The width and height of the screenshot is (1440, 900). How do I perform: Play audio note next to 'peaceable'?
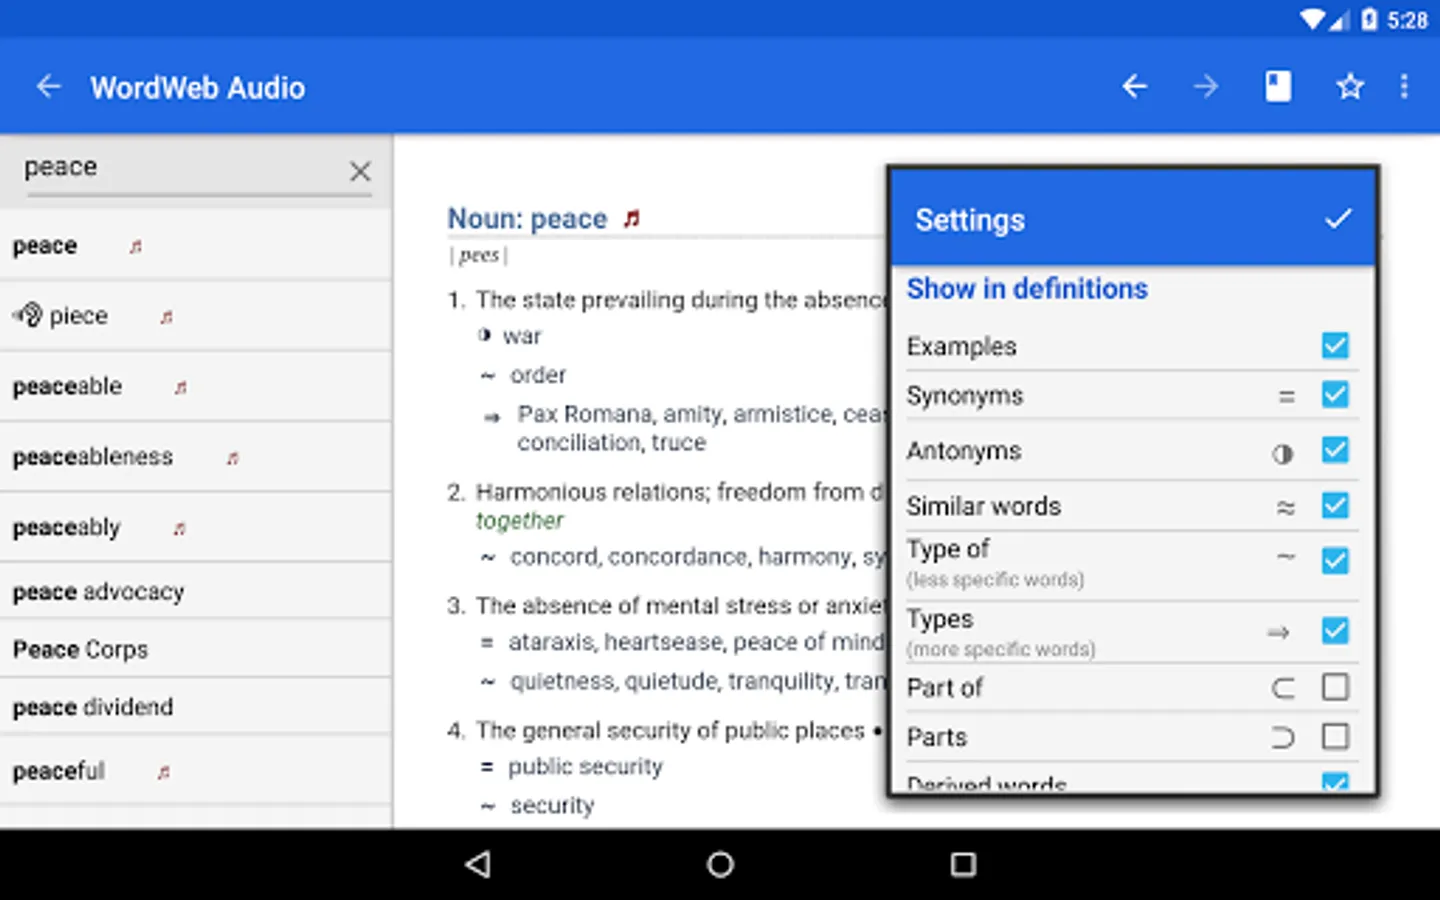[180, 387]
